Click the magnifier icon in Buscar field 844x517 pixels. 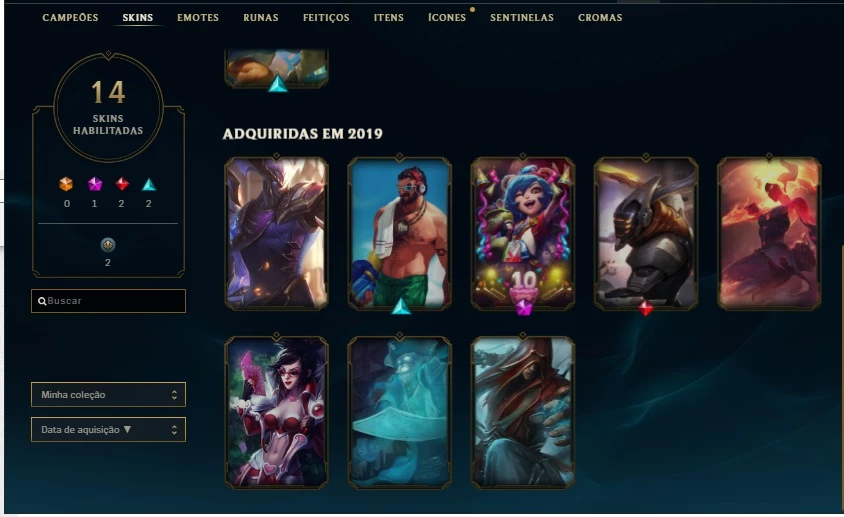click(x=42, y=302)
